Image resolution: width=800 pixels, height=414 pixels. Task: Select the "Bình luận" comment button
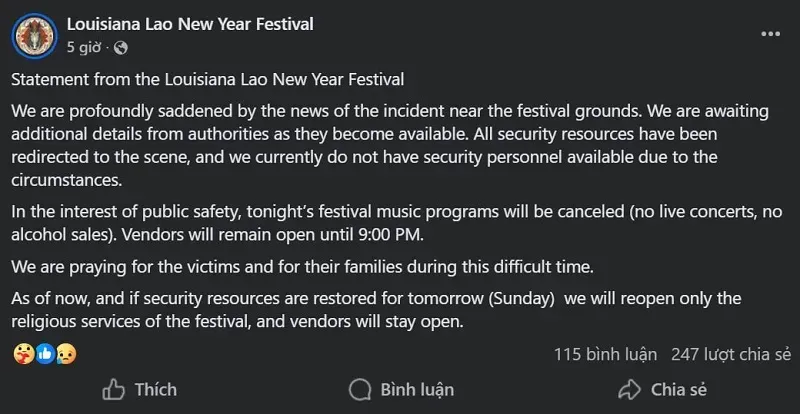pyautogui.click(x=417, y=389)
